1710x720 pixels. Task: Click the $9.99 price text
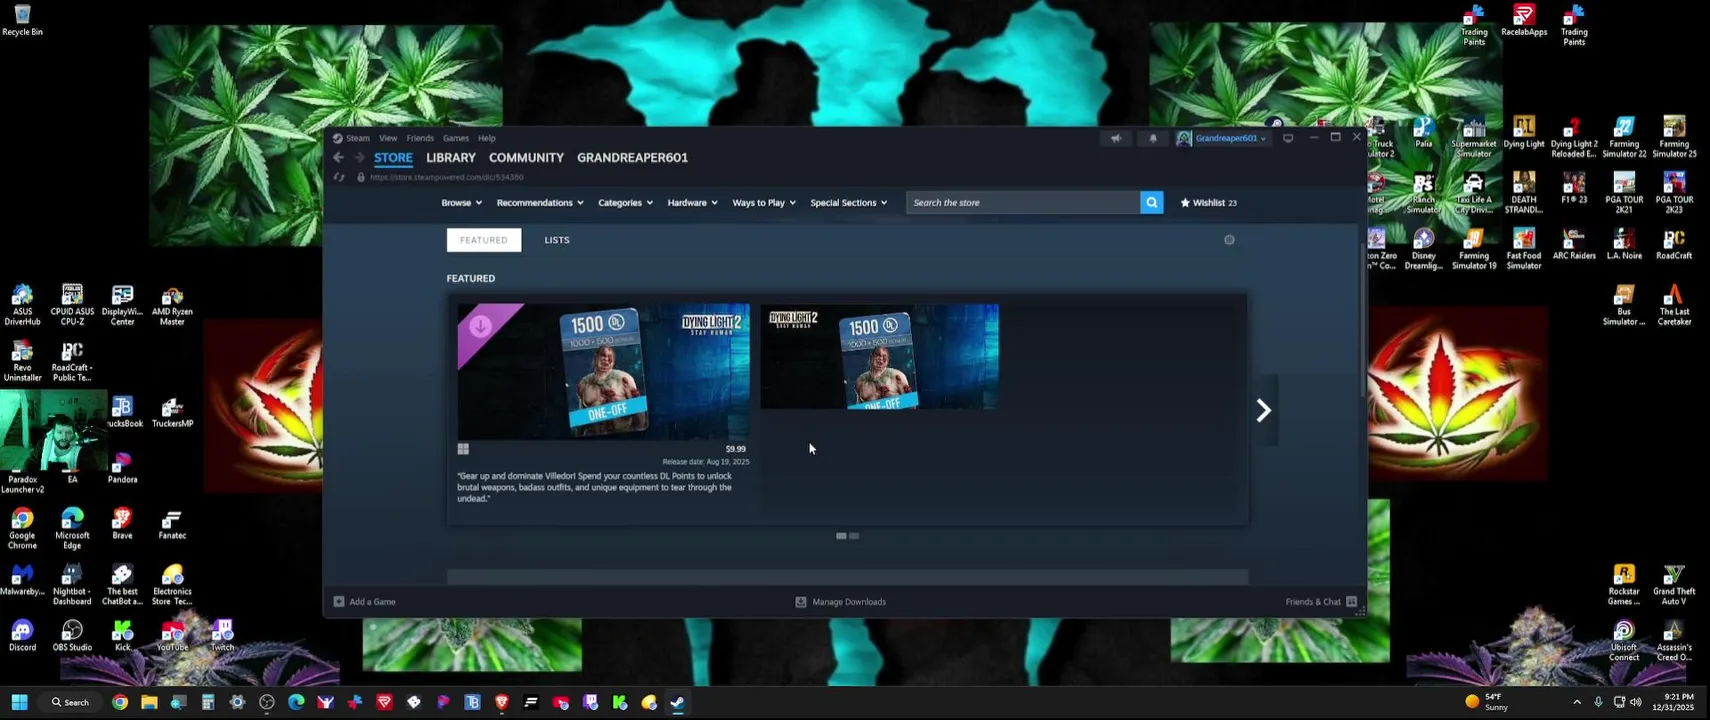point(735,449)
